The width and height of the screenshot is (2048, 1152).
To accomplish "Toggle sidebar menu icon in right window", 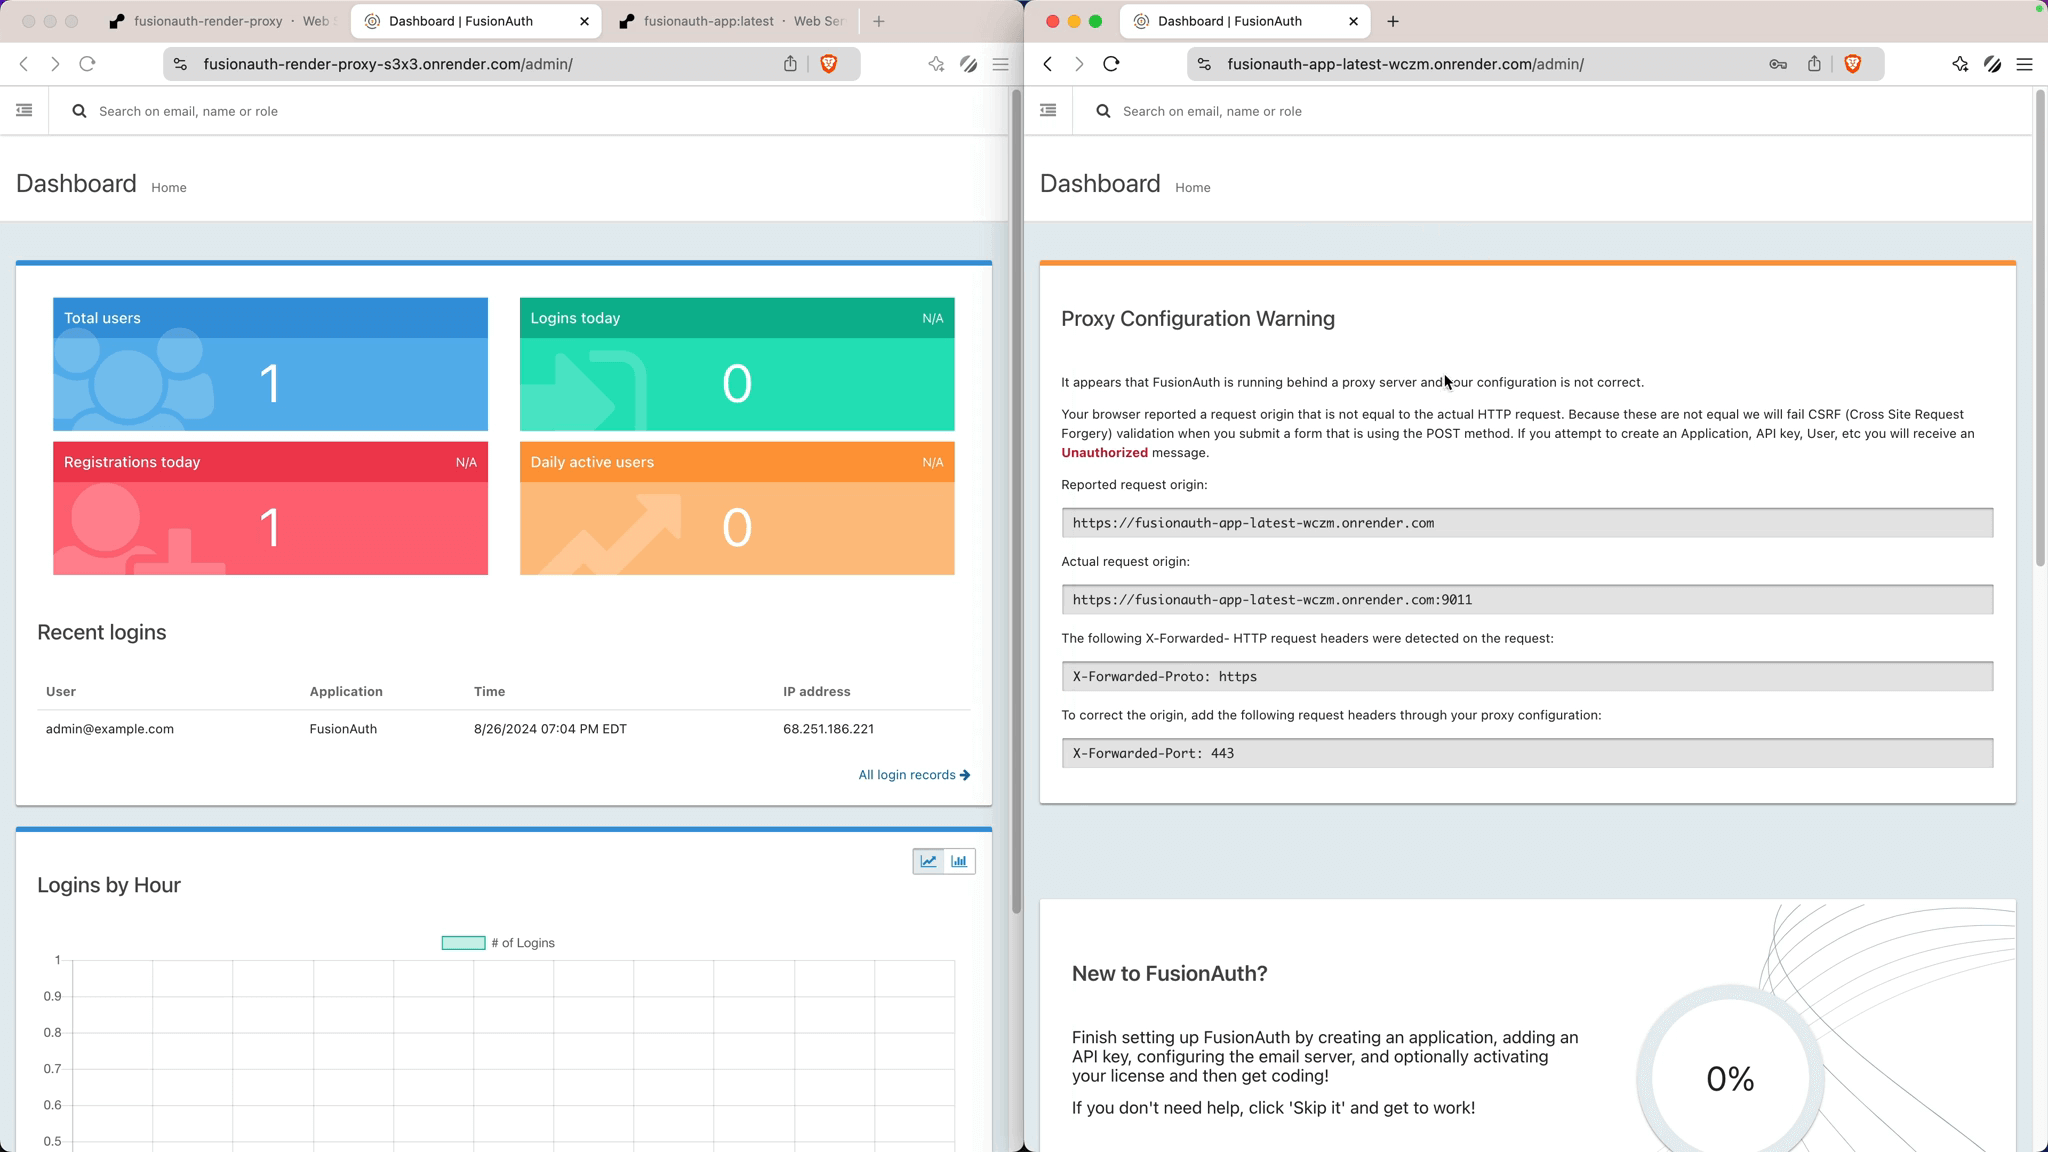I will [1048, 110].
